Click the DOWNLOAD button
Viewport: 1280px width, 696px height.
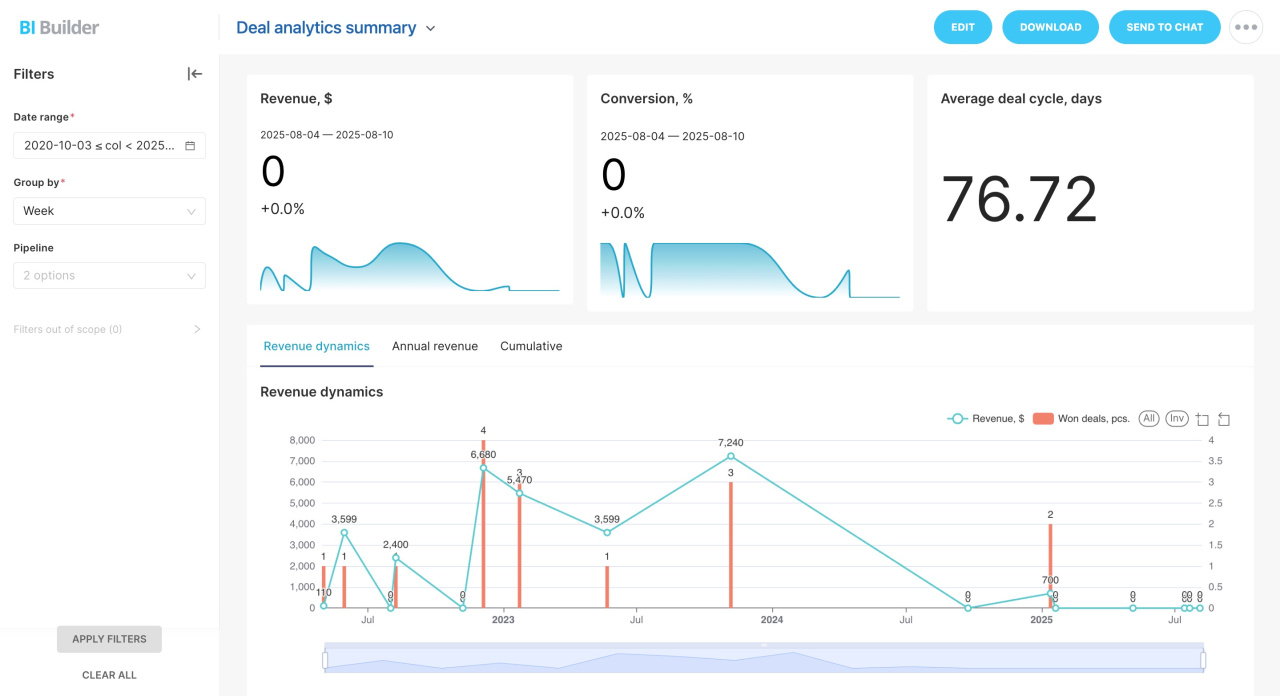coord(1050,27)
